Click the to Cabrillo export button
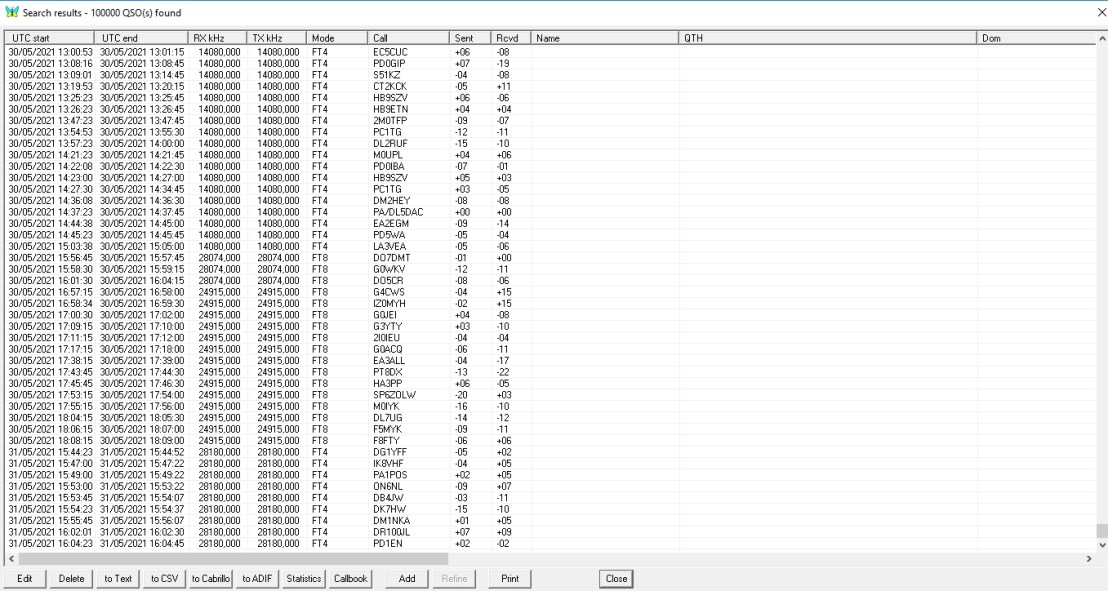The height and width of the screenshot is (591, 1108). (211, 578)
